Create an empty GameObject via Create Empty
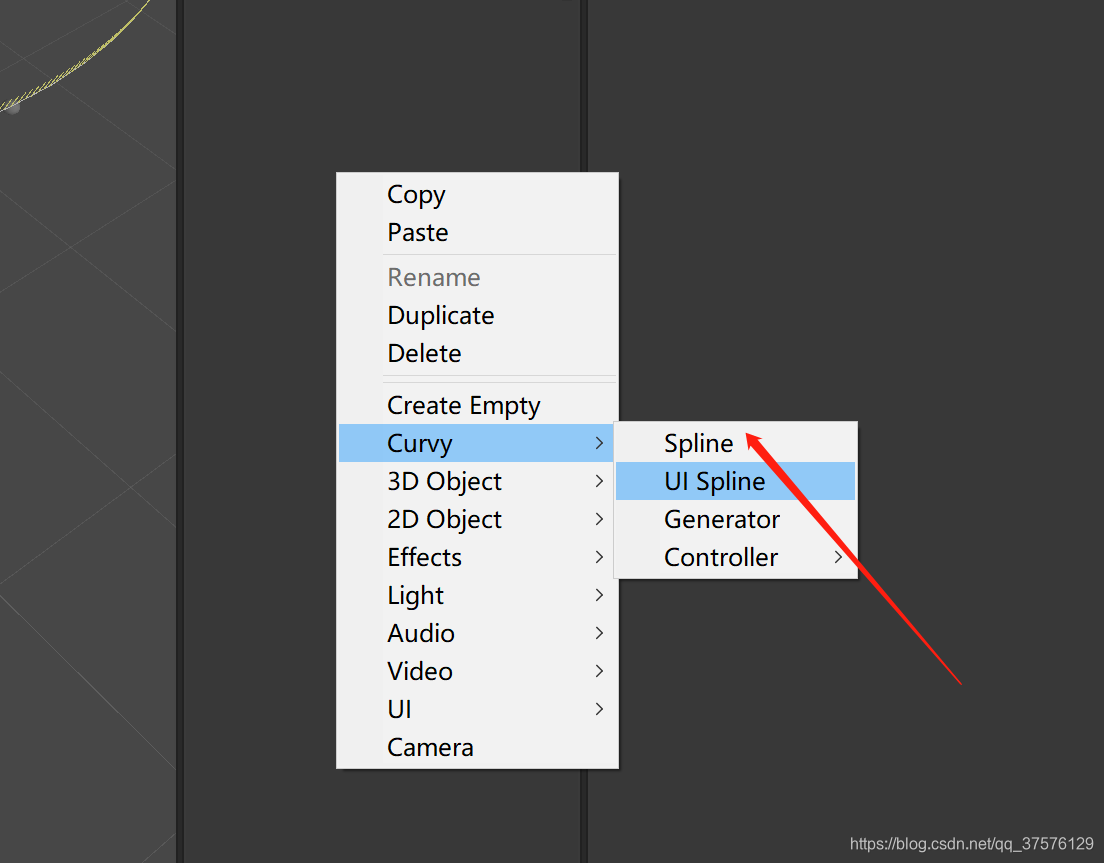 tap(463, 405)
